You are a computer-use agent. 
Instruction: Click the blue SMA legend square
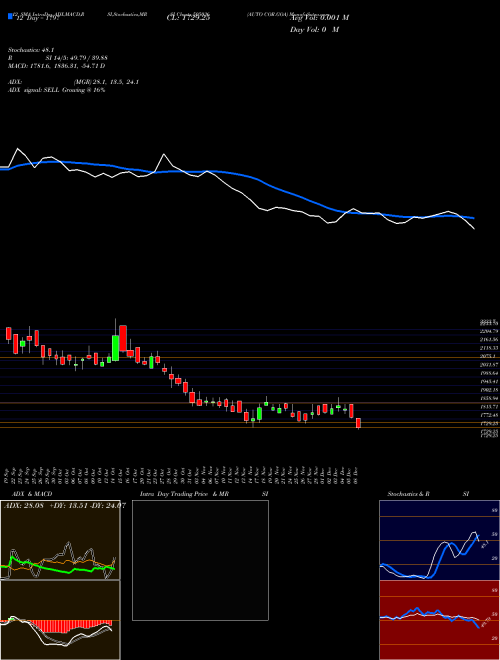click(10, 16)
